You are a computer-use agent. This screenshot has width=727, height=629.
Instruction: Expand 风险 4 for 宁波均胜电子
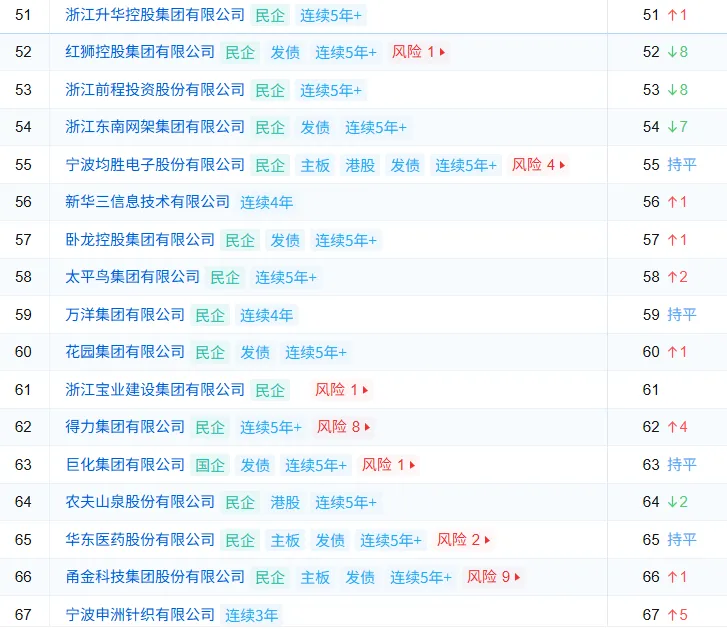(538, 165)
